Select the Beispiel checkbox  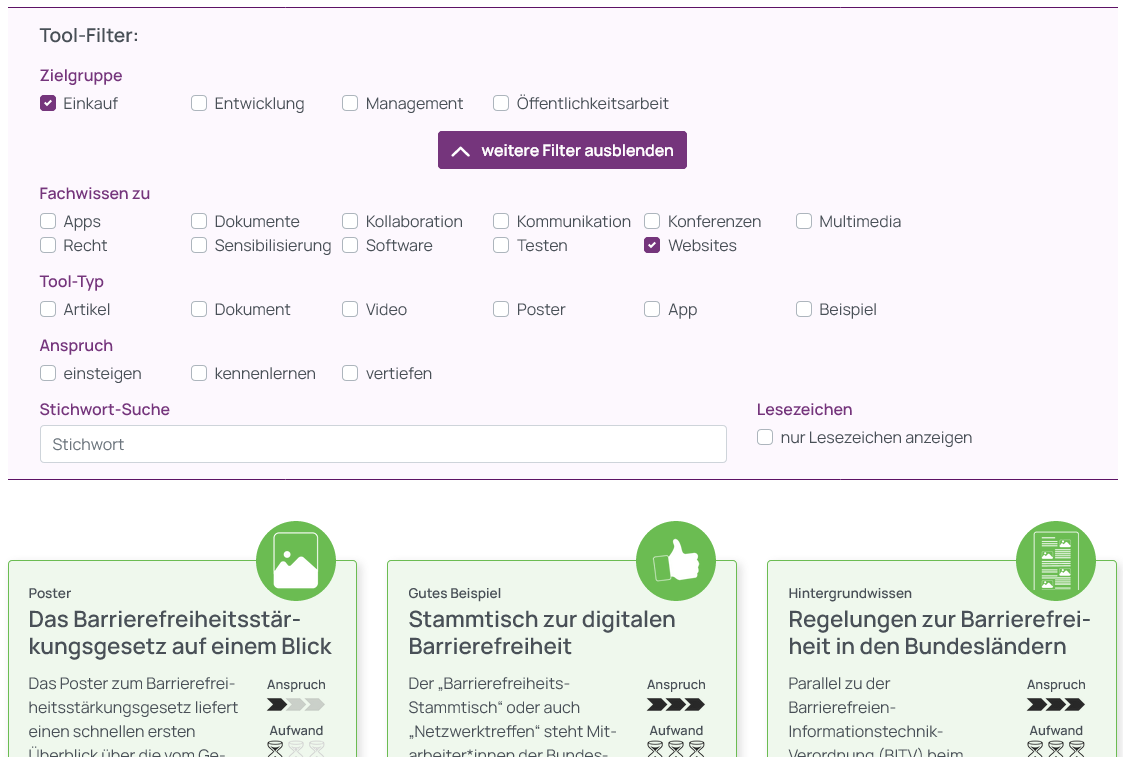804,309
